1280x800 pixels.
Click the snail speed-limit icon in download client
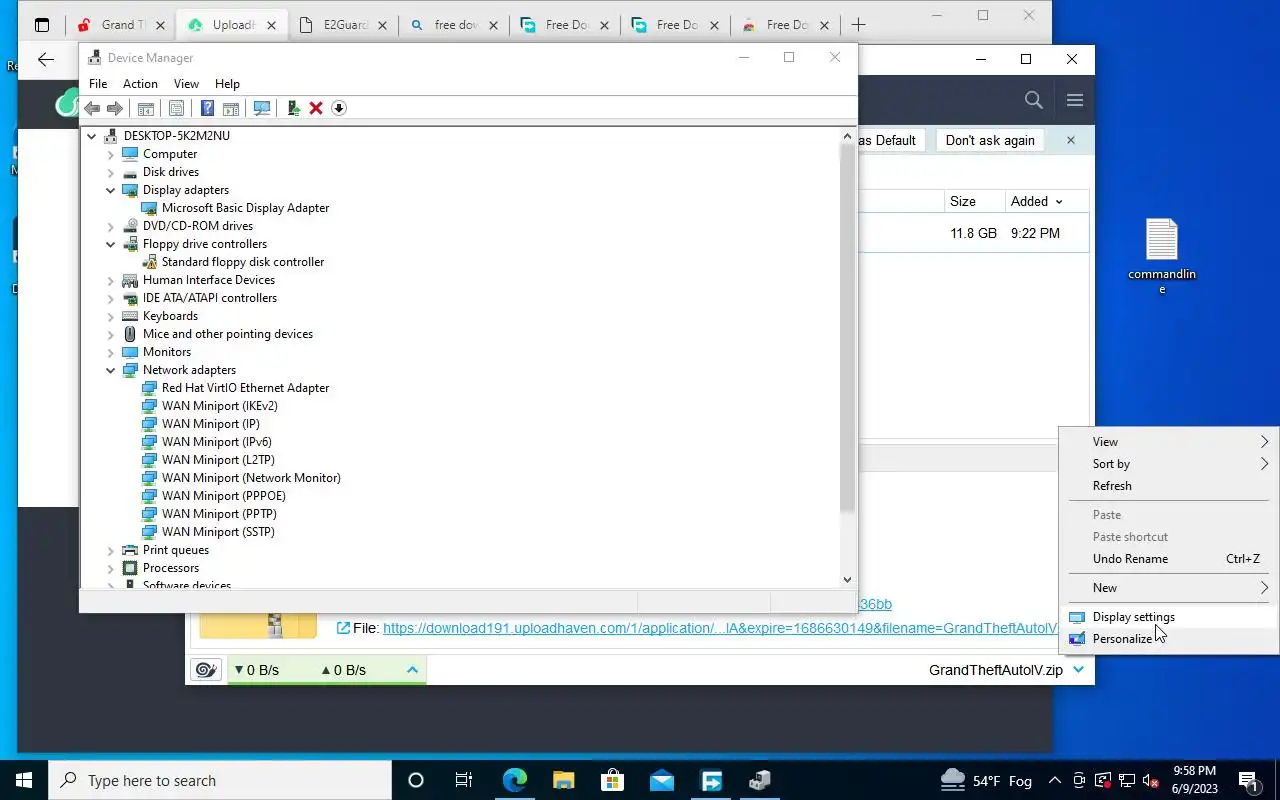pyautogui.click(x=206, y=670)
